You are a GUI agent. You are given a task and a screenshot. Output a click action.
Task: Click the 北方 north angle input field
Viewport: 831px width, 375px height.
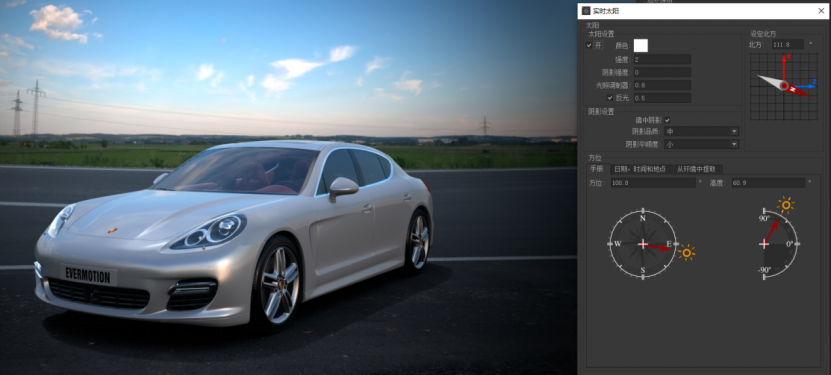point(788,44)
